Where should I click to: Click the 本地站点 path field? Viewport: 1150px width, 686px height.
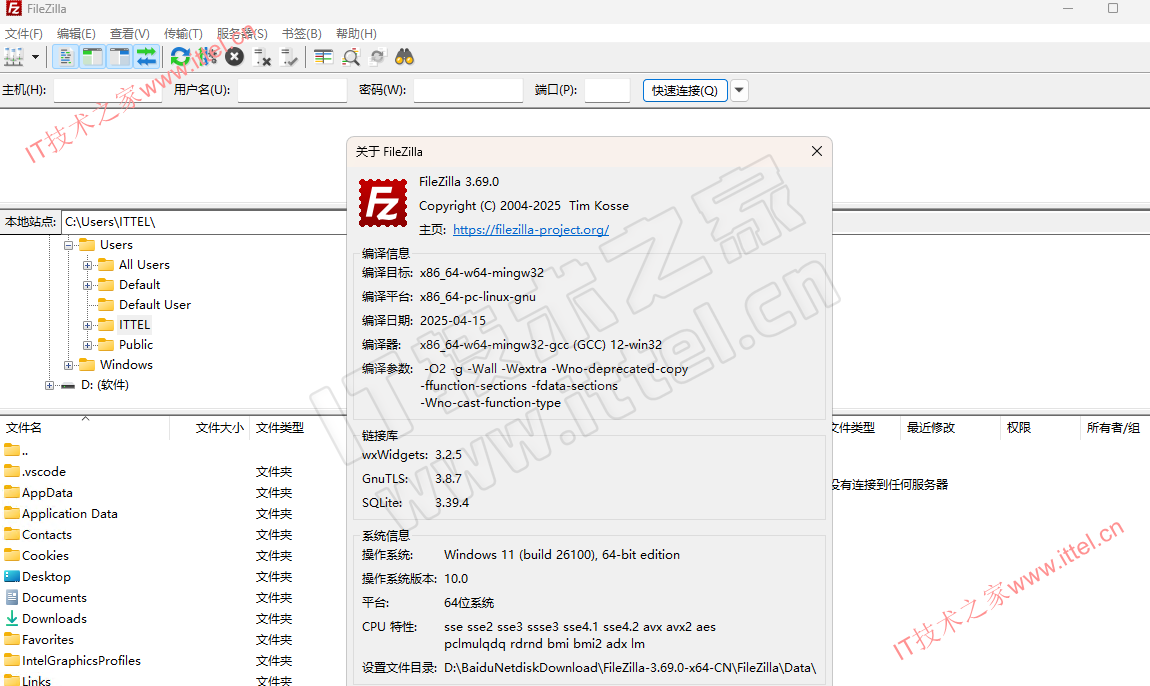(204, 222)
